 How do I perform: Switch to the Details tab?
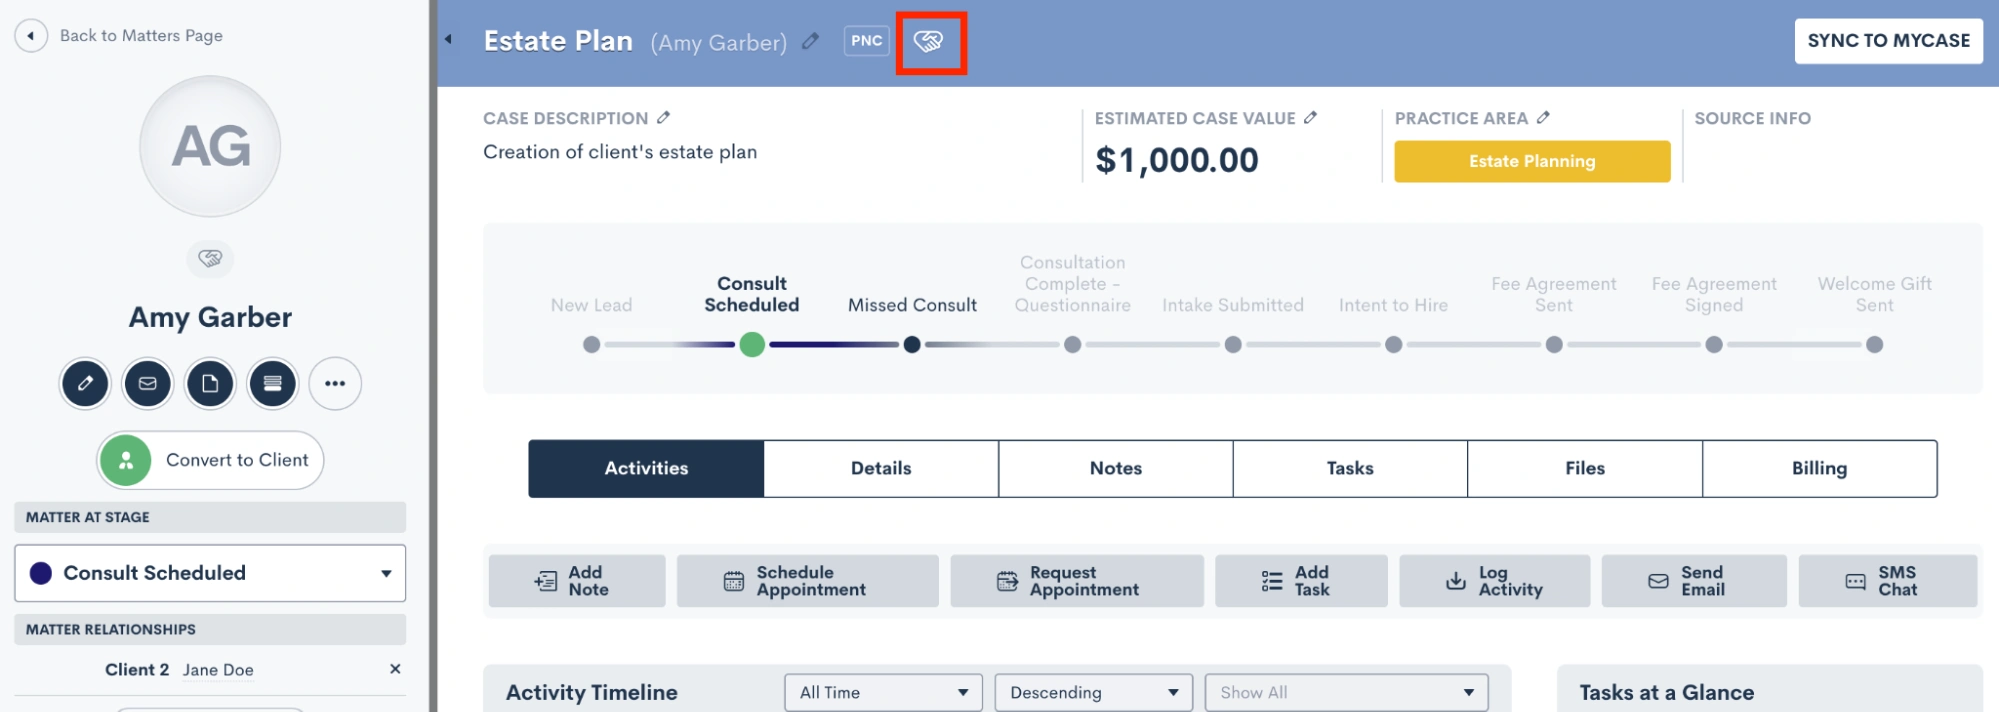coord(881,468)
